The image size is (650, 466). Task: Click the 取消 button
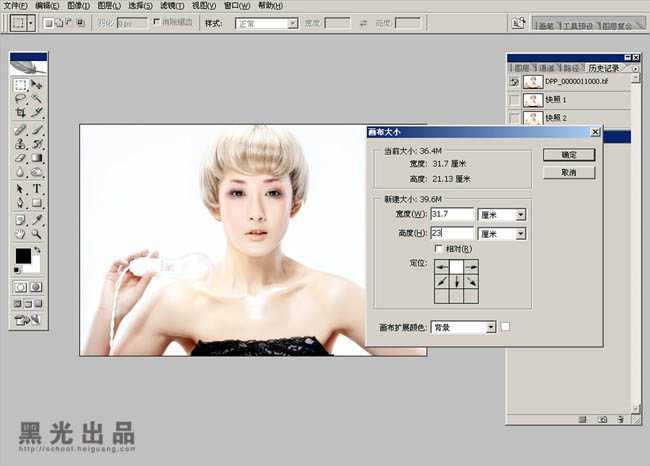point(568,172)
